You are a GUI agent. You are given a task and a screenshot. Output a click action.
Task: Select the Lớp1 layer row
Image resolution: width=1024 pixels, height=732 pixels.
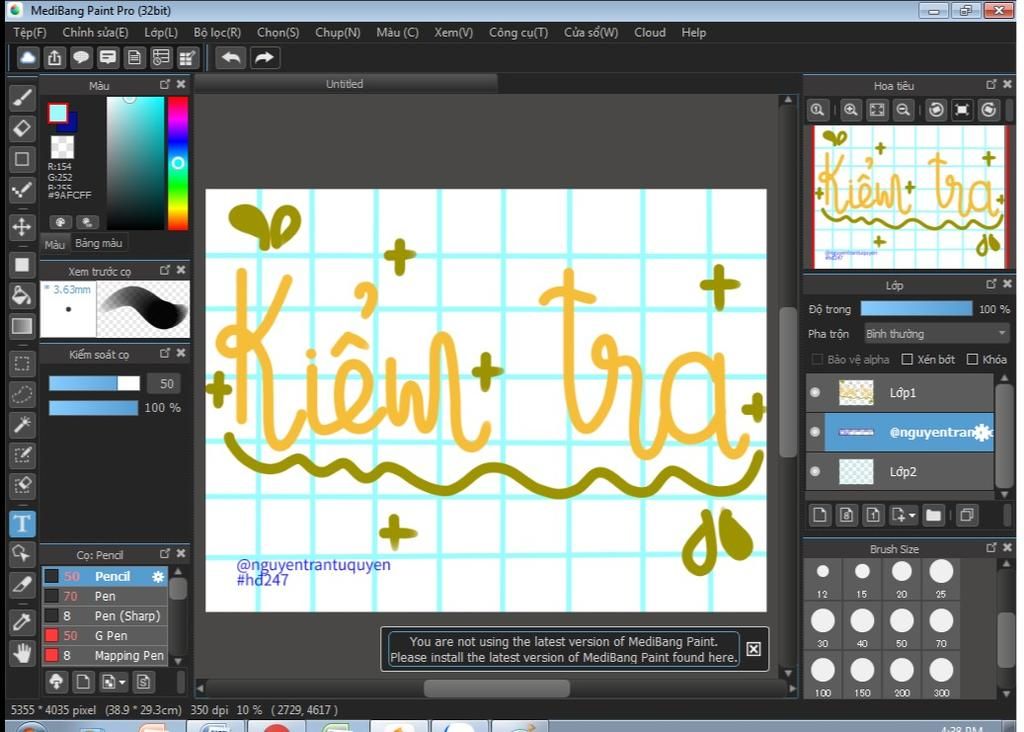coord(900,392)
